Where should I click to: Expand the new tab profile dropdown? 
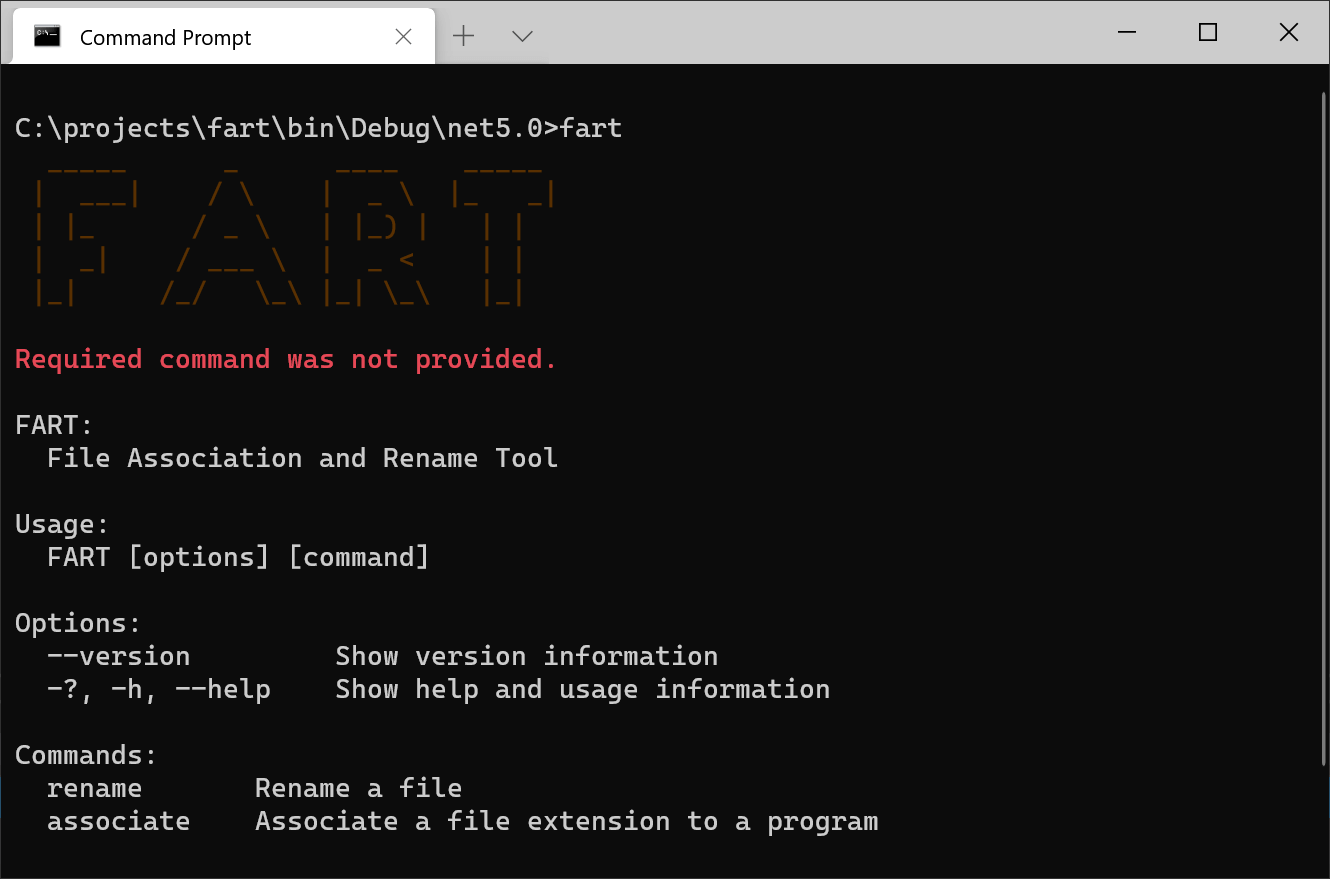522,37
